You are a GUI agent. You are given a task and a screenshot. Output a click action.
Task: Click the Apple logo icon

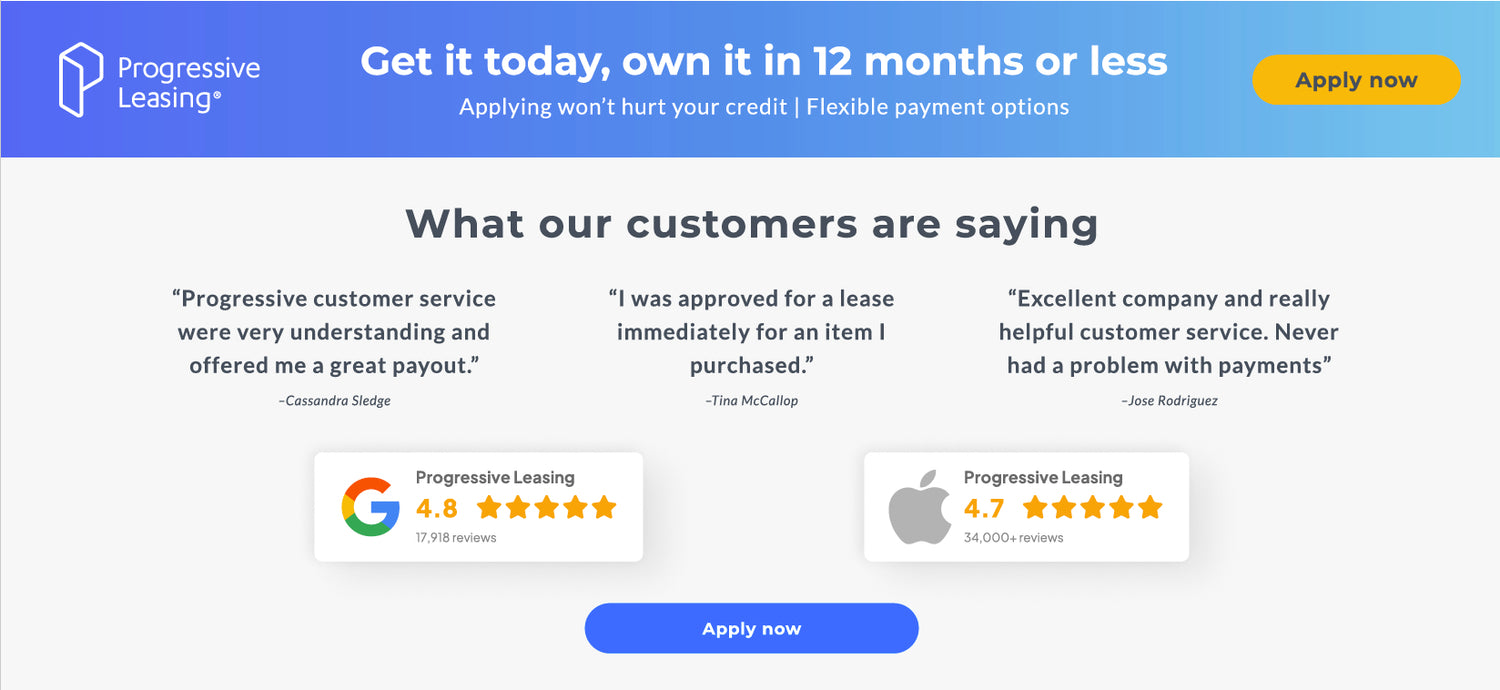pyautogui.click(x=919, y=507)
